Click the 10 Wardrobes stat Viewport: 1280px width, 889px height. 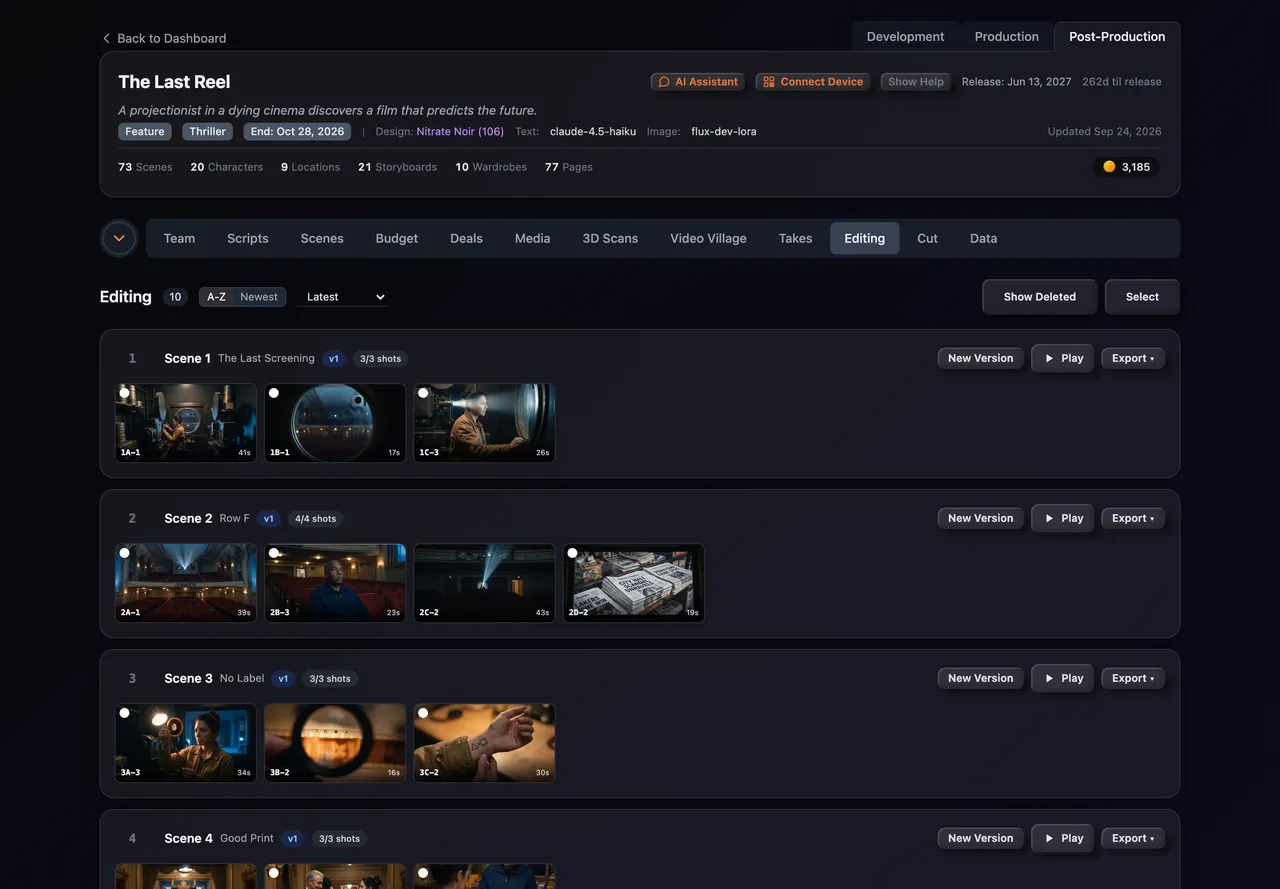491,167
